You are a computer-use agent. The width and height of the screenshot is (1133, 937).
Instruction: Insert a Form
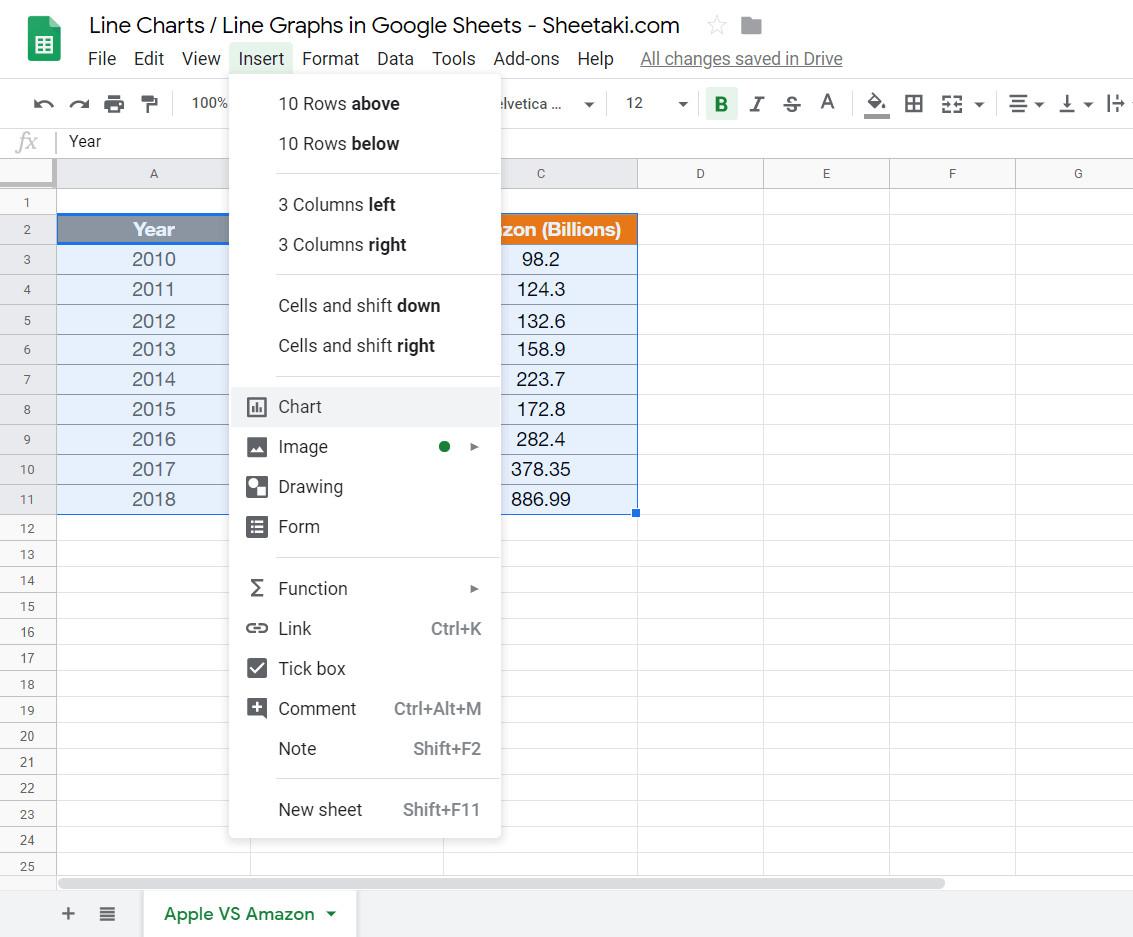(298, 527)
